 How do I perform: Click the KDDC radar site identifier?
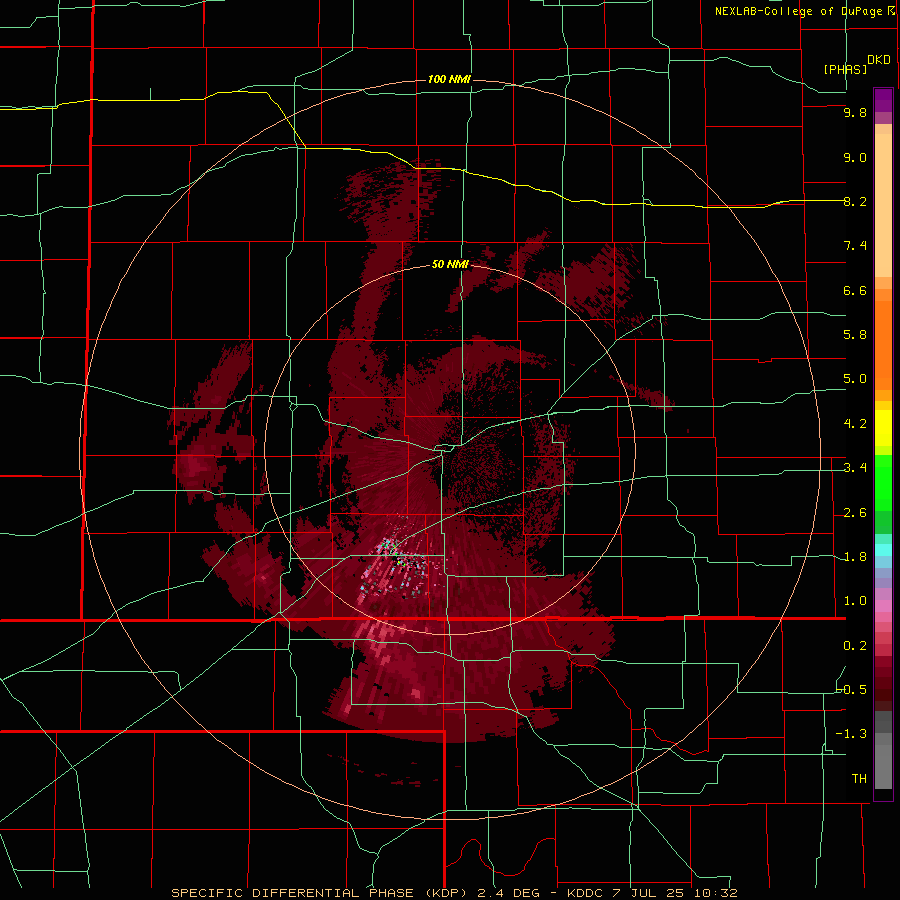587,893
